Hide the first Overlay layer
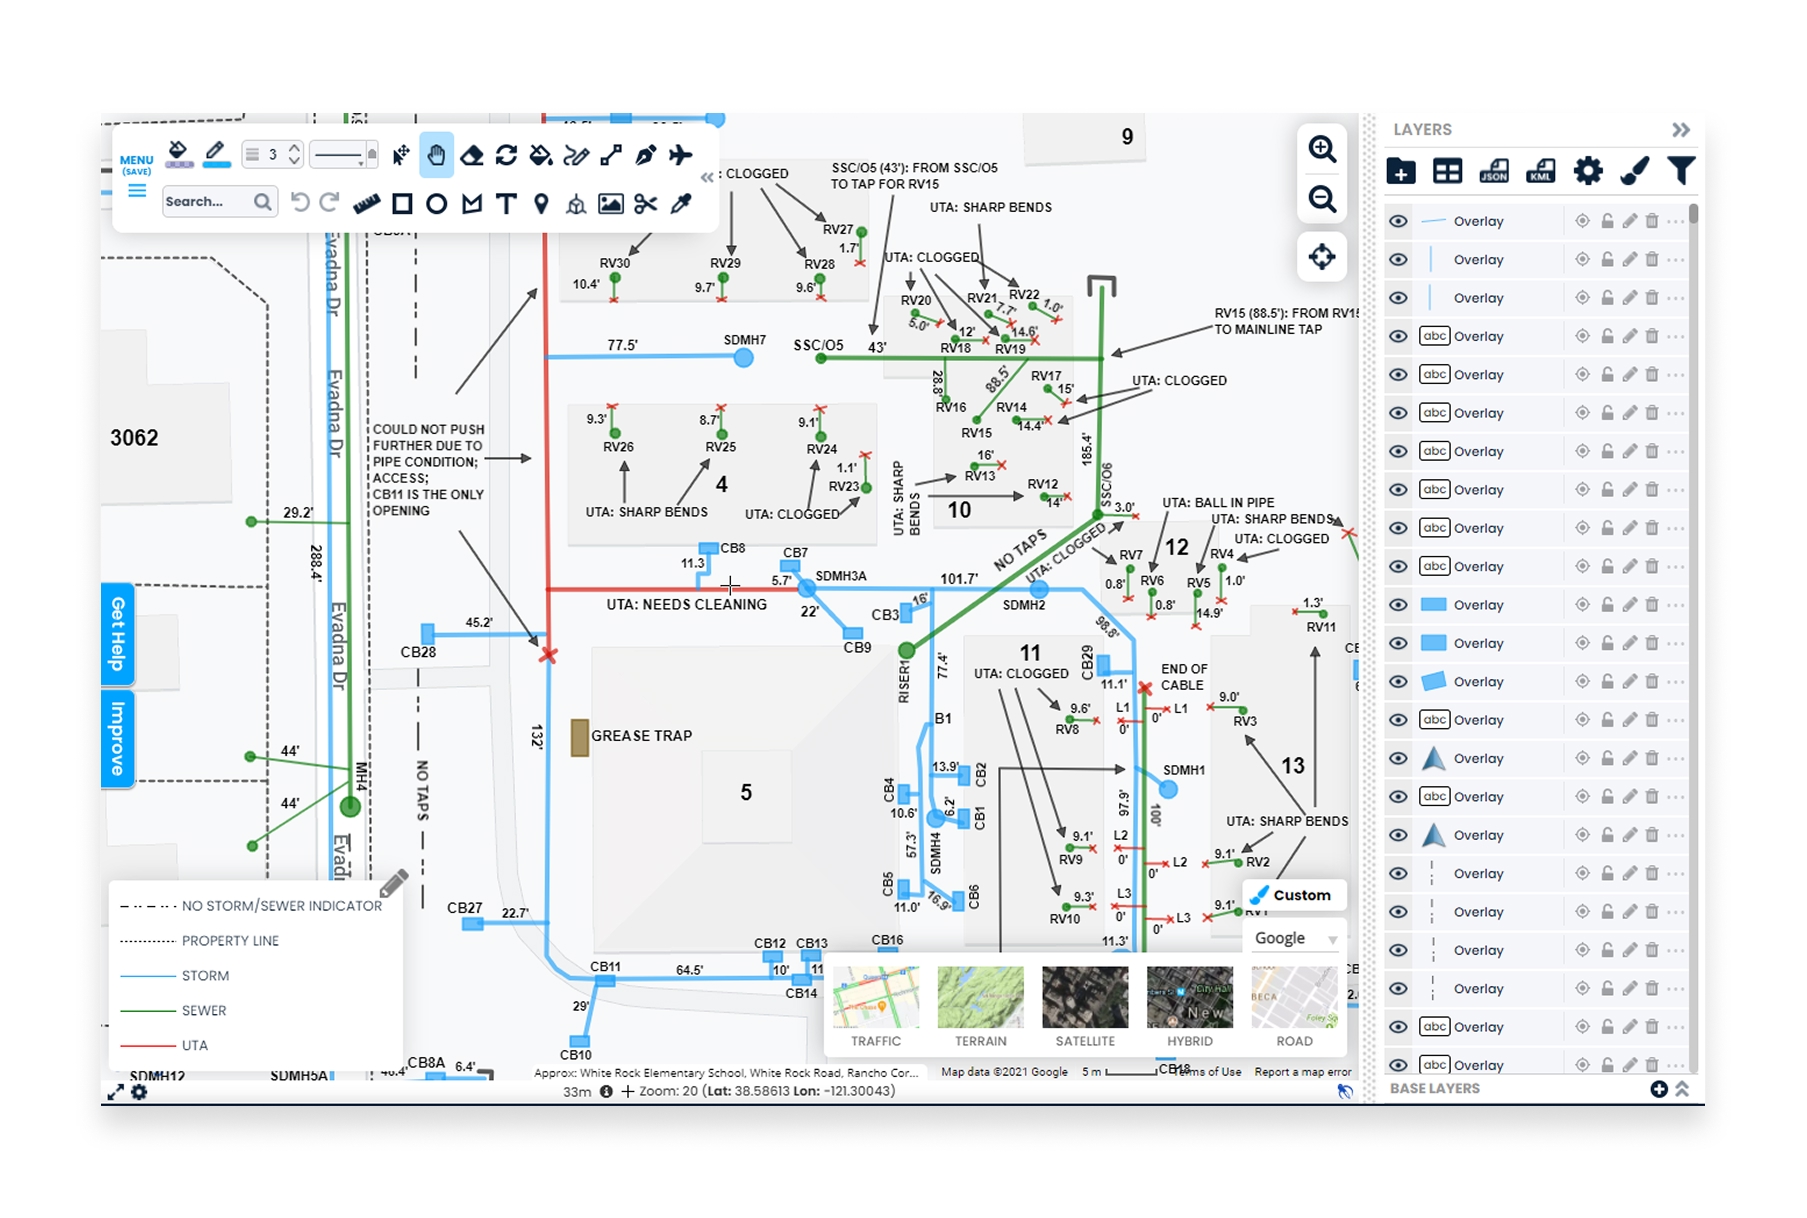The width and height of the screenshot is (1807, 1218). click(x=1398, y=220)
